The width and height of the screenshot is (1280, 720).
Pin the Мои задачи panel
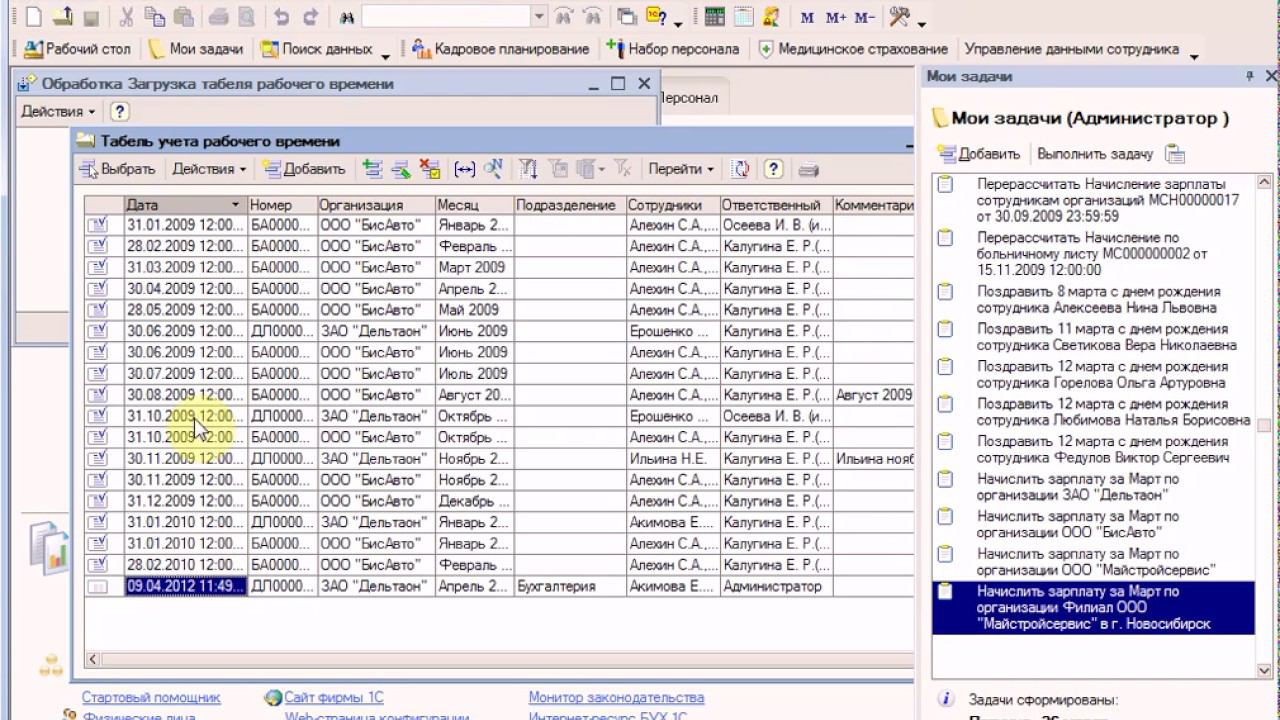pos(1249,76)
